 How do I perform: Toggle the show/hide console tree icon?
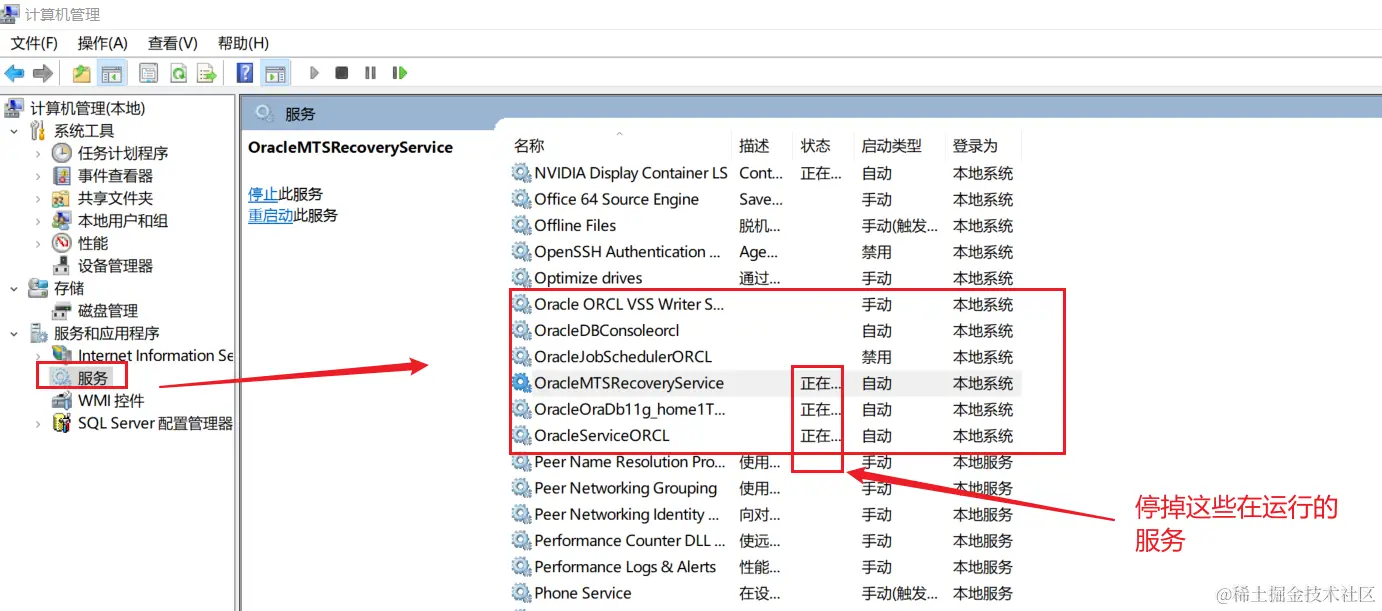(112, 73)
